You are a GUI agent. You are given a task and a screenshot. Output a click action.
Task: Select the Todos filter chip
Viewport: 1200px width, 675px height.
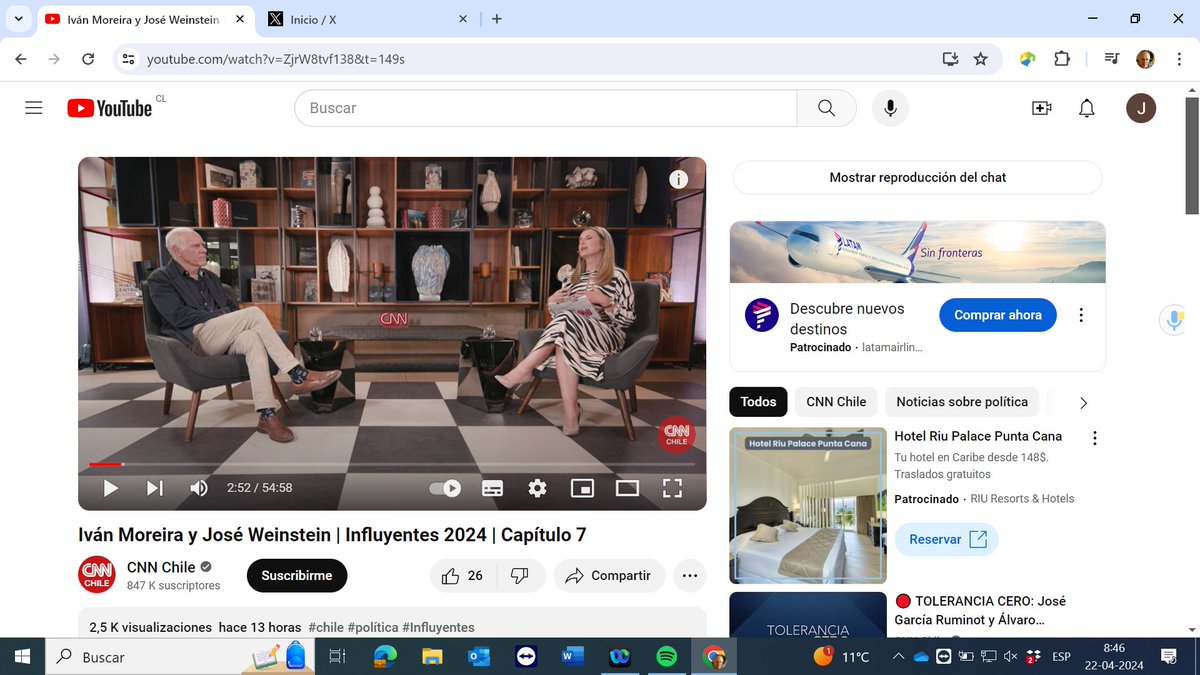pos(759,402)
